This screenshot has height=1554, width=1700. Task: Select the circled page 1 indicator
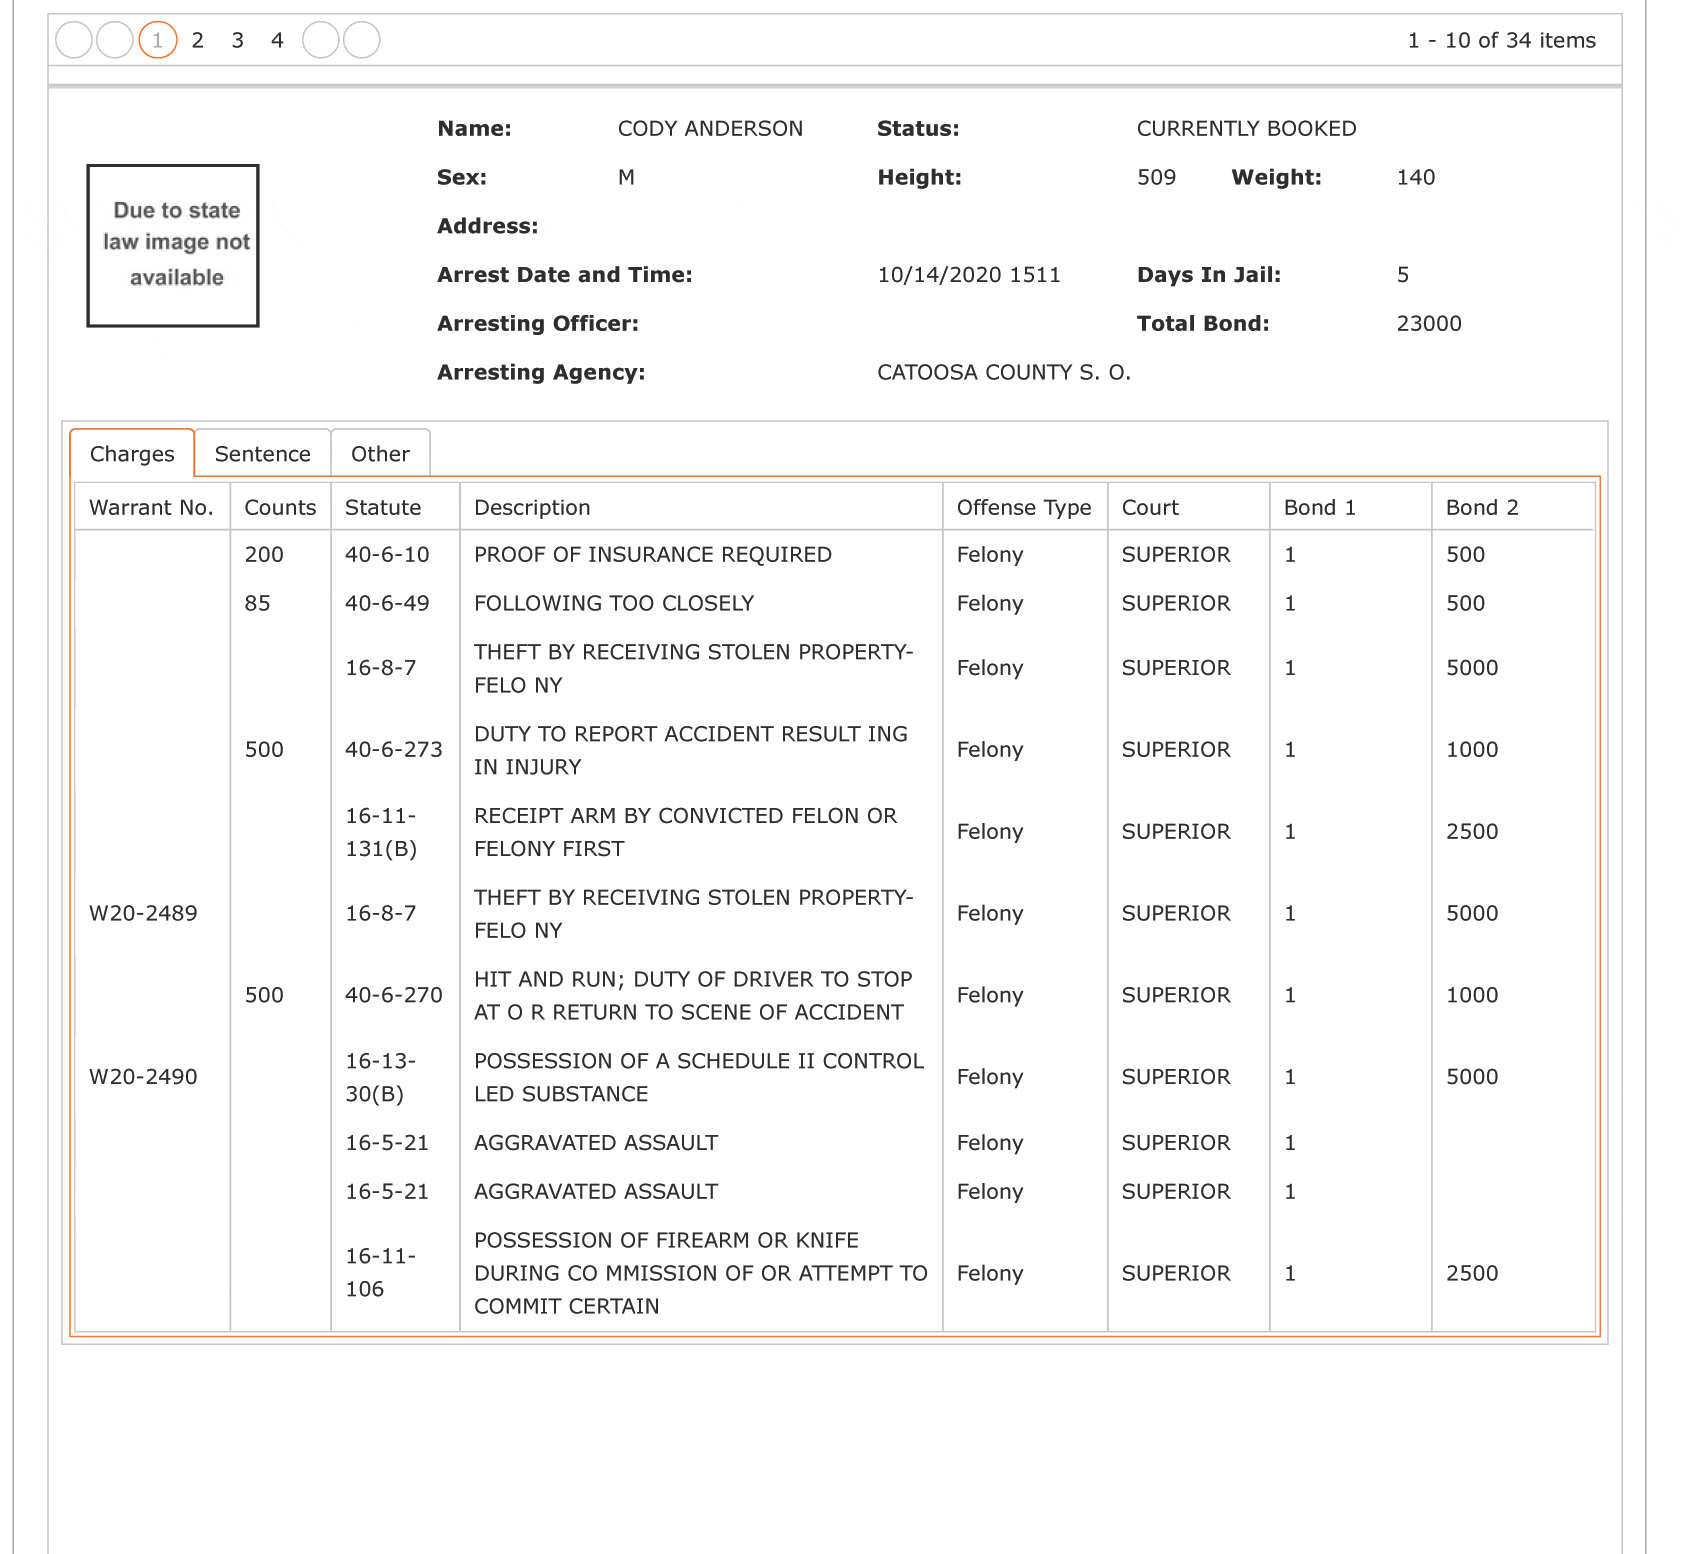tap(158, 40)
